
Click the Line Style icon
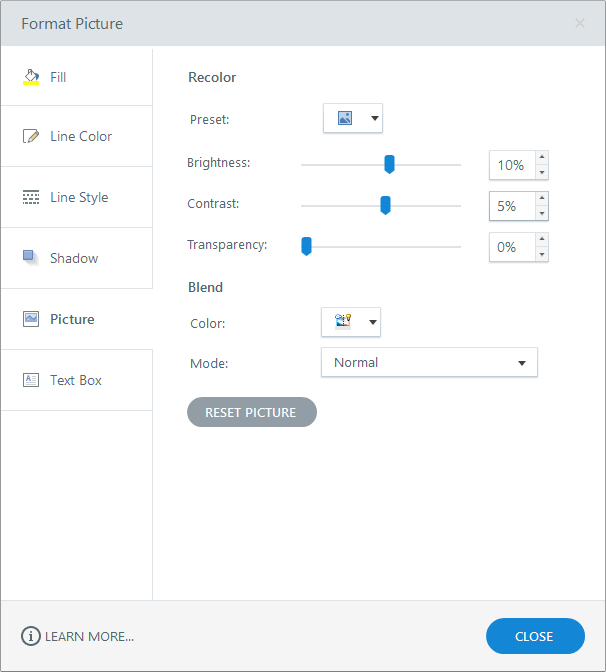point(31,197)
